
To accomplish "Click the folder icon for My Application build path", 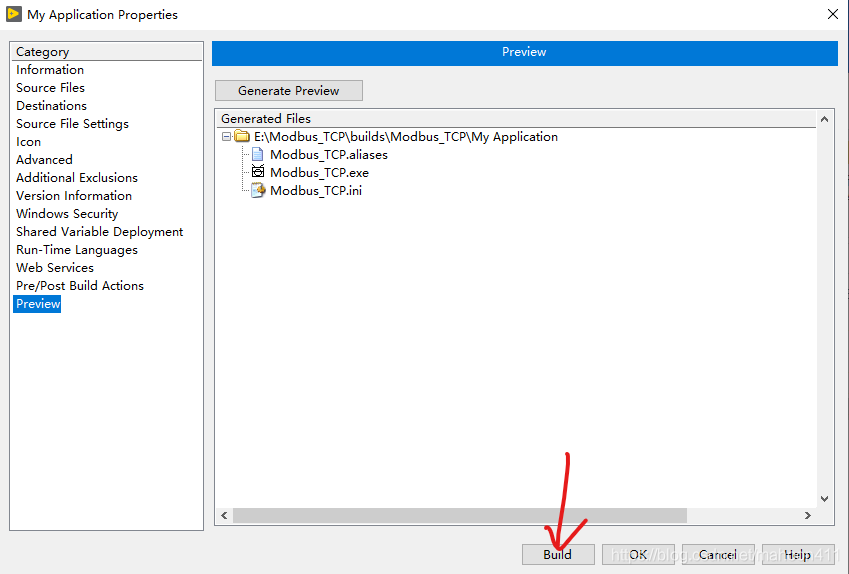I will click(242, 136).
